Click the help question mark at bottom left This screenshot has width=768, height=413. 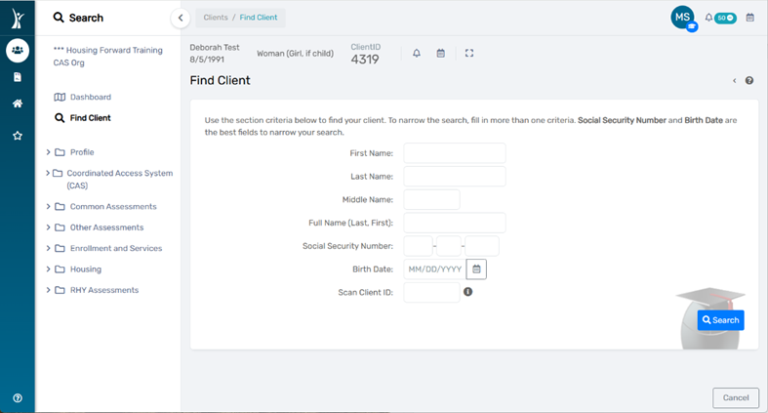coord(17,397)
